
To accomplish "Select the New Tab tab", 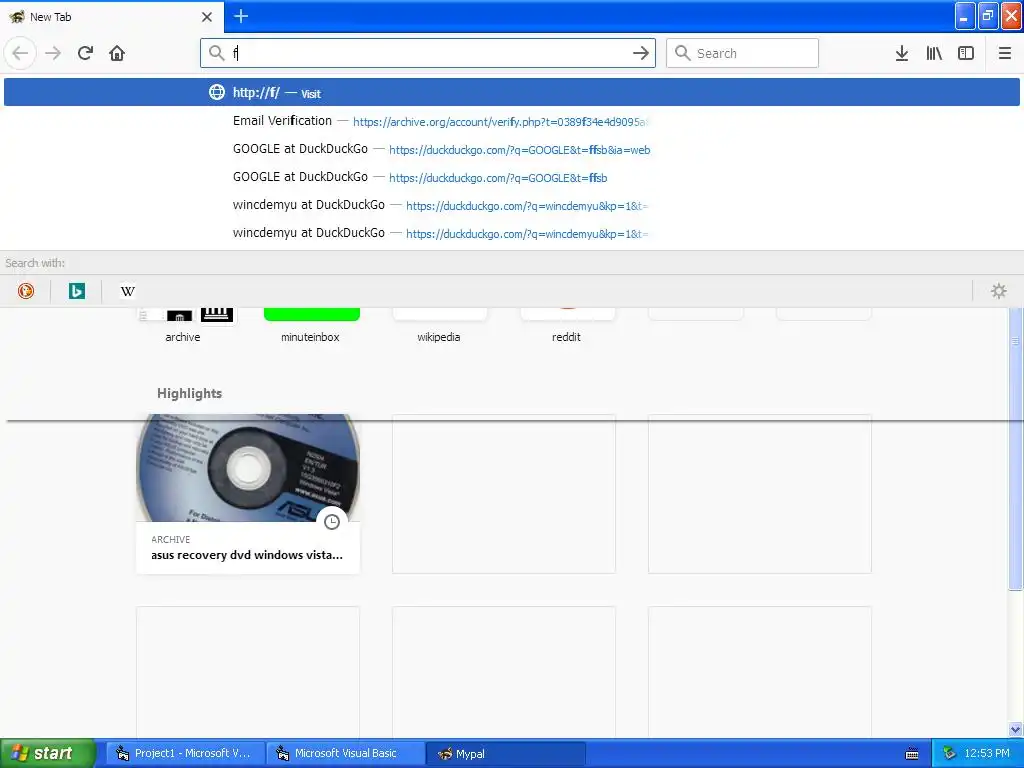I will [111, 17].
